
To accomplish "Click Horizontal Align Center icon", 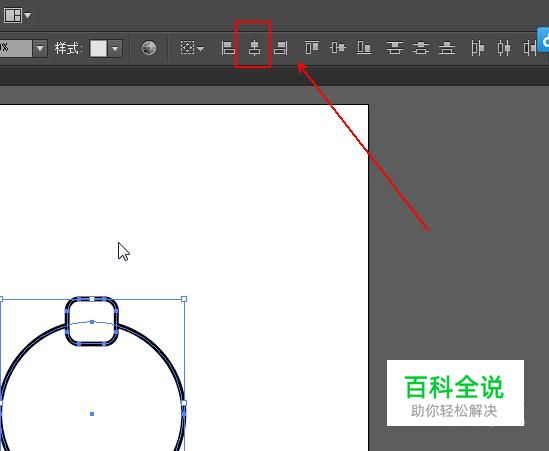I will point(255,48).
